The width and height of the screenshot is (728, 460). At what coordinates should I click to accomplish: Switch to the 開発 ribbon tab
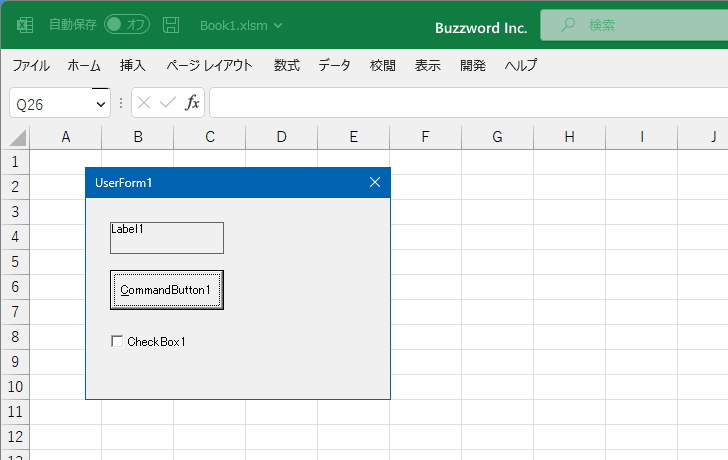pos(473,65)
